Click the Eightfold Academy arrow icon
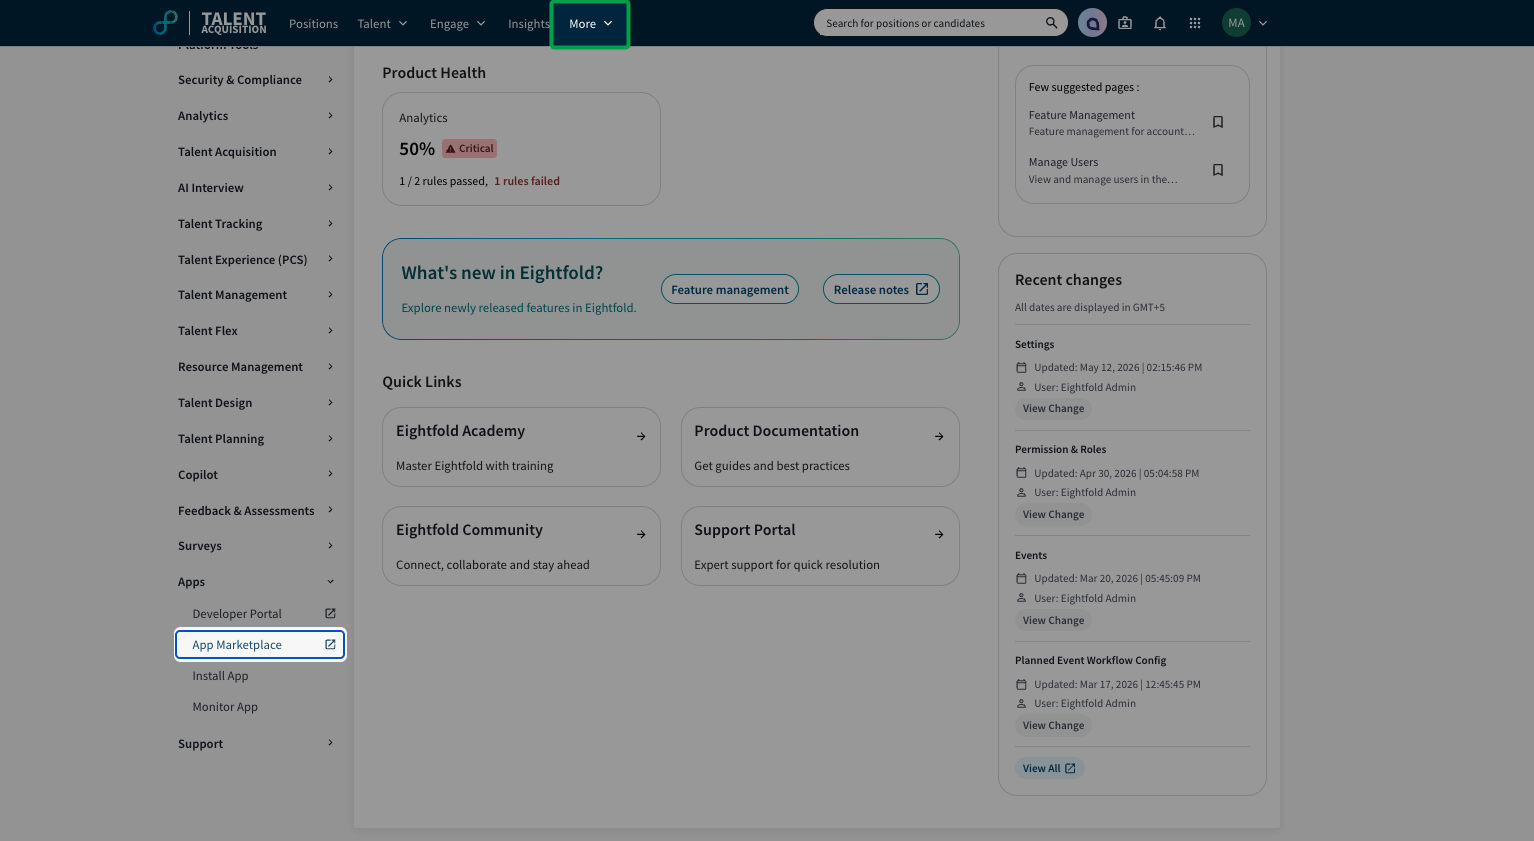Viewport: 1534px width, 841px height. (x=641, y=437)
